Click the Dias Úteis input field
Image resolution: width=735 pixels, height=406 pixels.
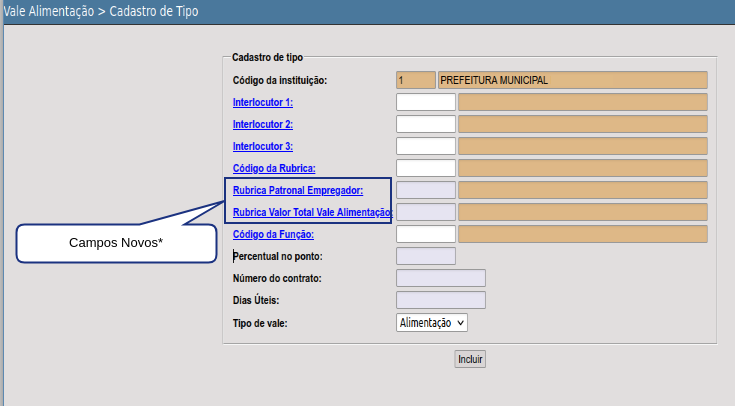tap(440, 300)
